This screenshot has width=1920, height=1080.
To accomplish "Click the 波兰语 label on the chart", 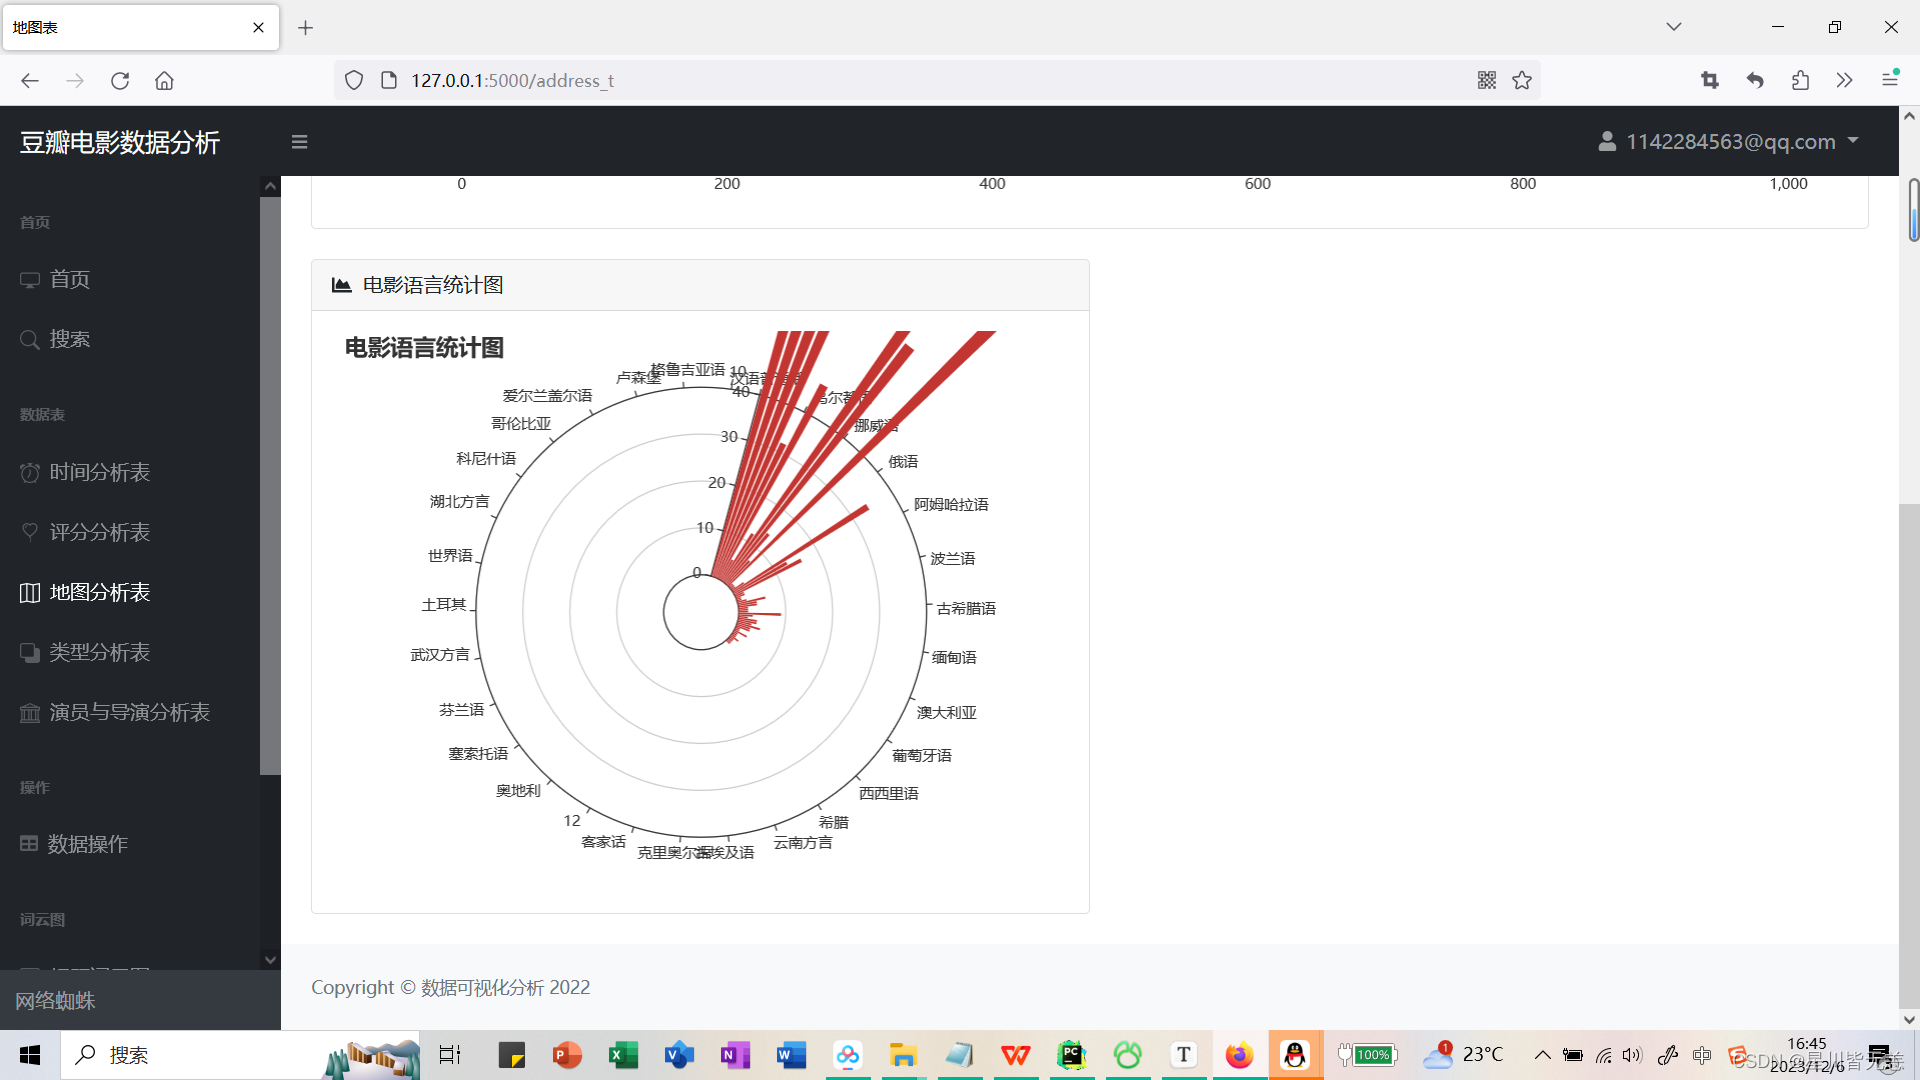I will pyautogui.click(x=952, y=558).
